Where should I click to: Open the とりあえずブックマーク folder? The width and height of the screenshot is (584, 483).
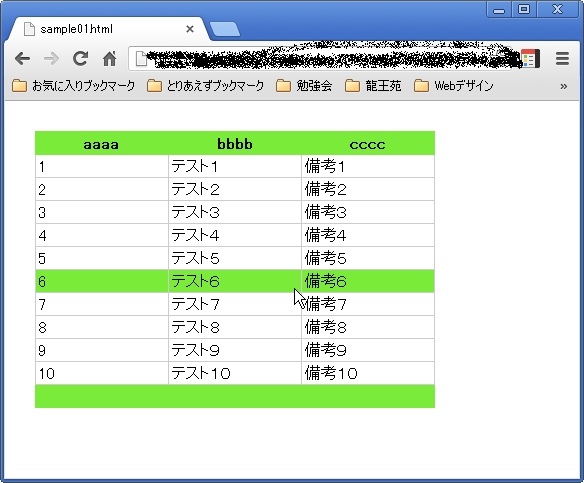coord(206,86)
